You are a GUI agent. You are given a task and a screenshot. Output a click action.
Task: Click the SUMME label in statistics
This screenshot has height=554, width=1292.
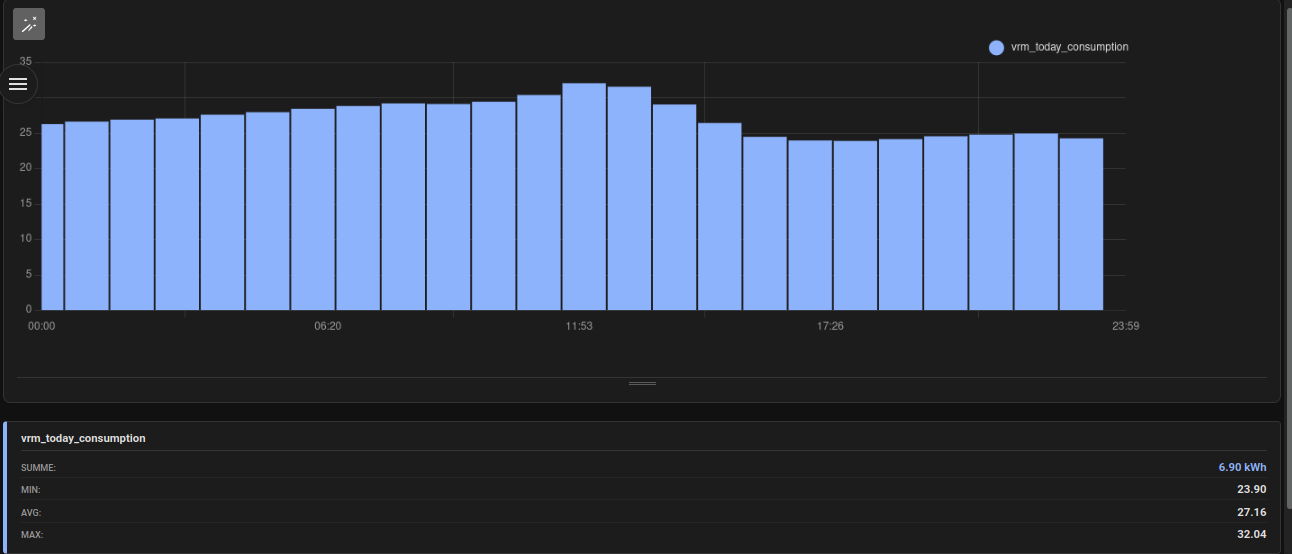pos(38,468)
